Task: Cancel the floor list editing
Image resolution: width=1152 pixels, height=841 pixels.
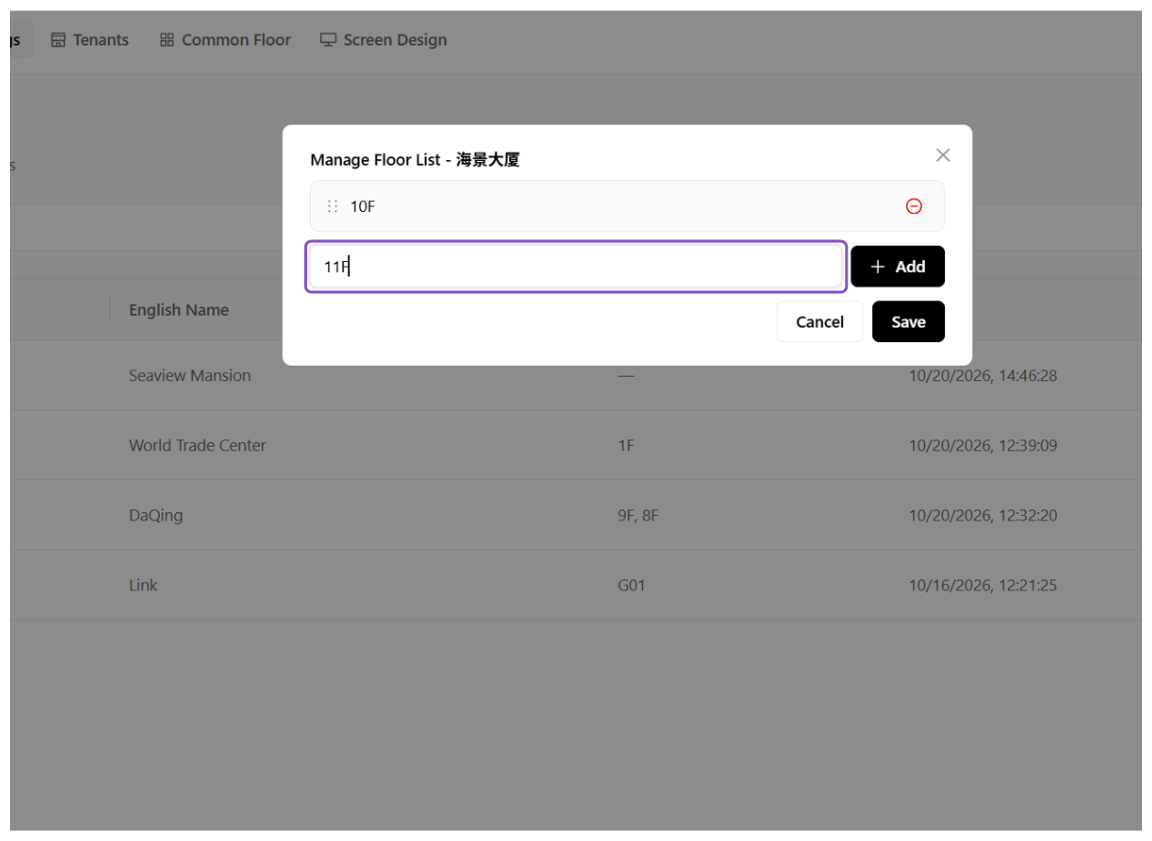Action: [x=819, y=322]
